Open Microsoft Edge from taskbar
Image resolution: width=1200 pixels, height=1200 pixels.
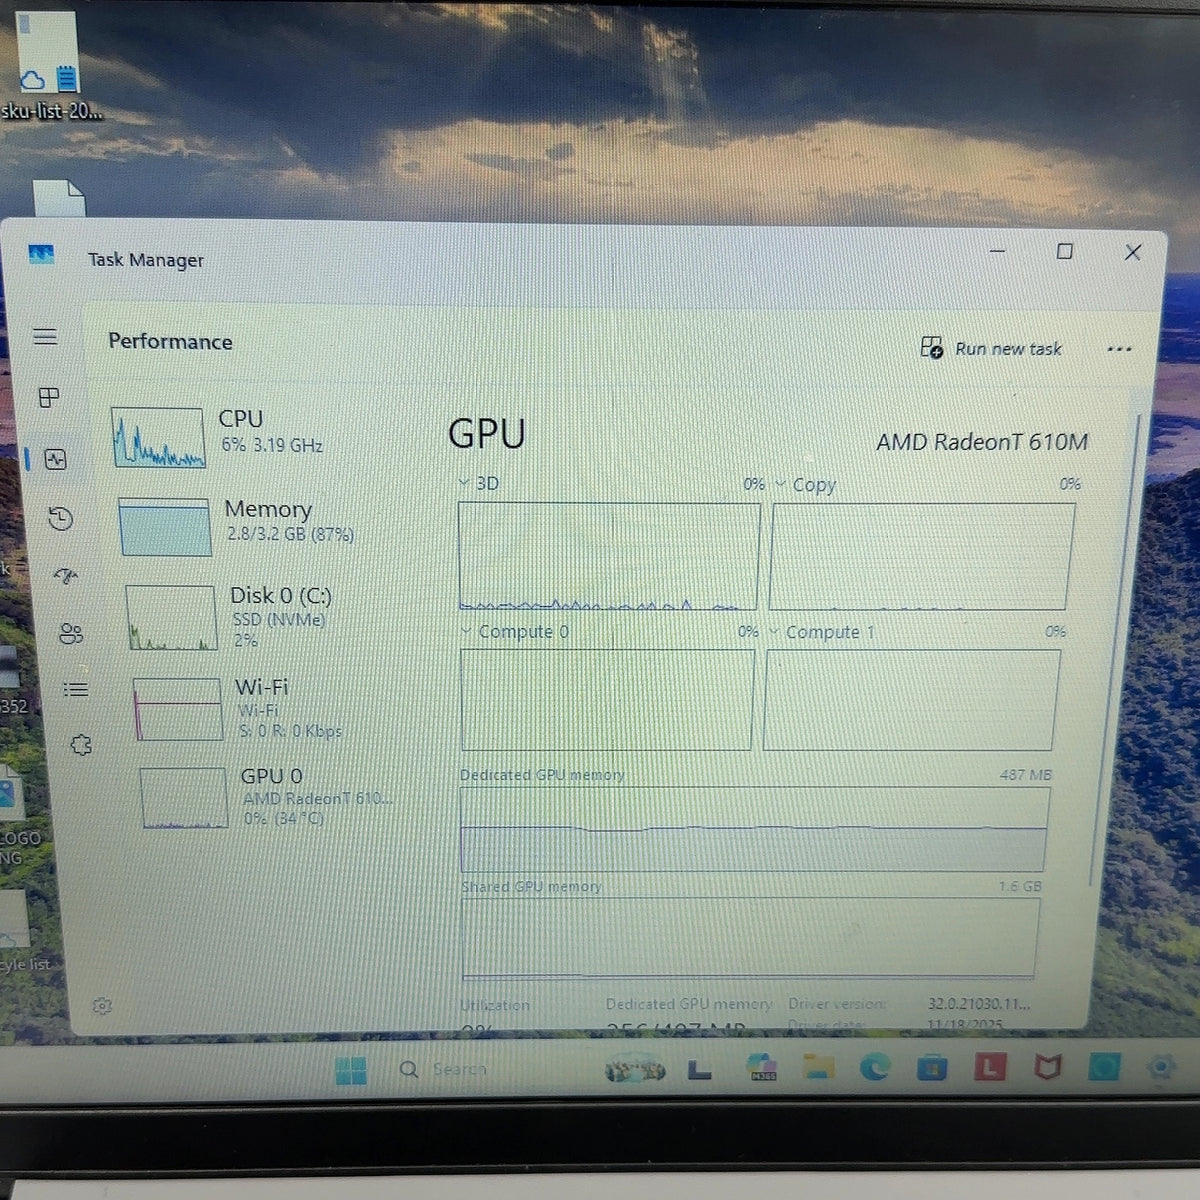[875, 1068]
